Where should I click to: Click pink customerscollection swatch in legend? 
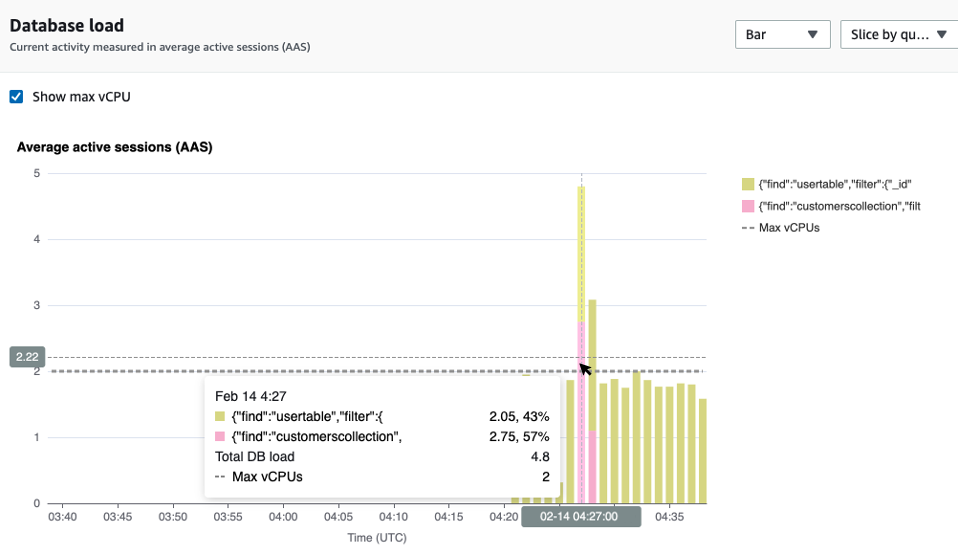(x=747, y=206)
